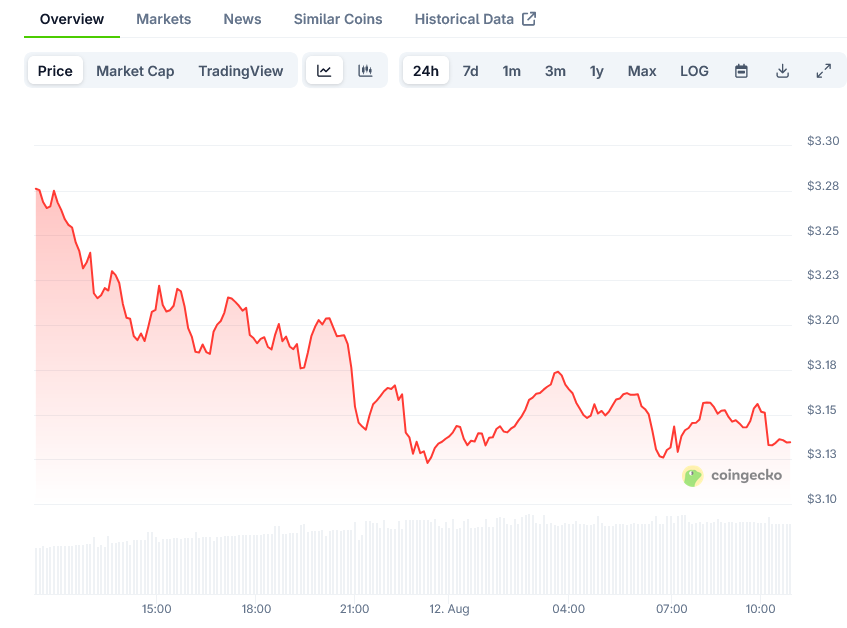Switch to candlestick chart view

pos(365,71)
